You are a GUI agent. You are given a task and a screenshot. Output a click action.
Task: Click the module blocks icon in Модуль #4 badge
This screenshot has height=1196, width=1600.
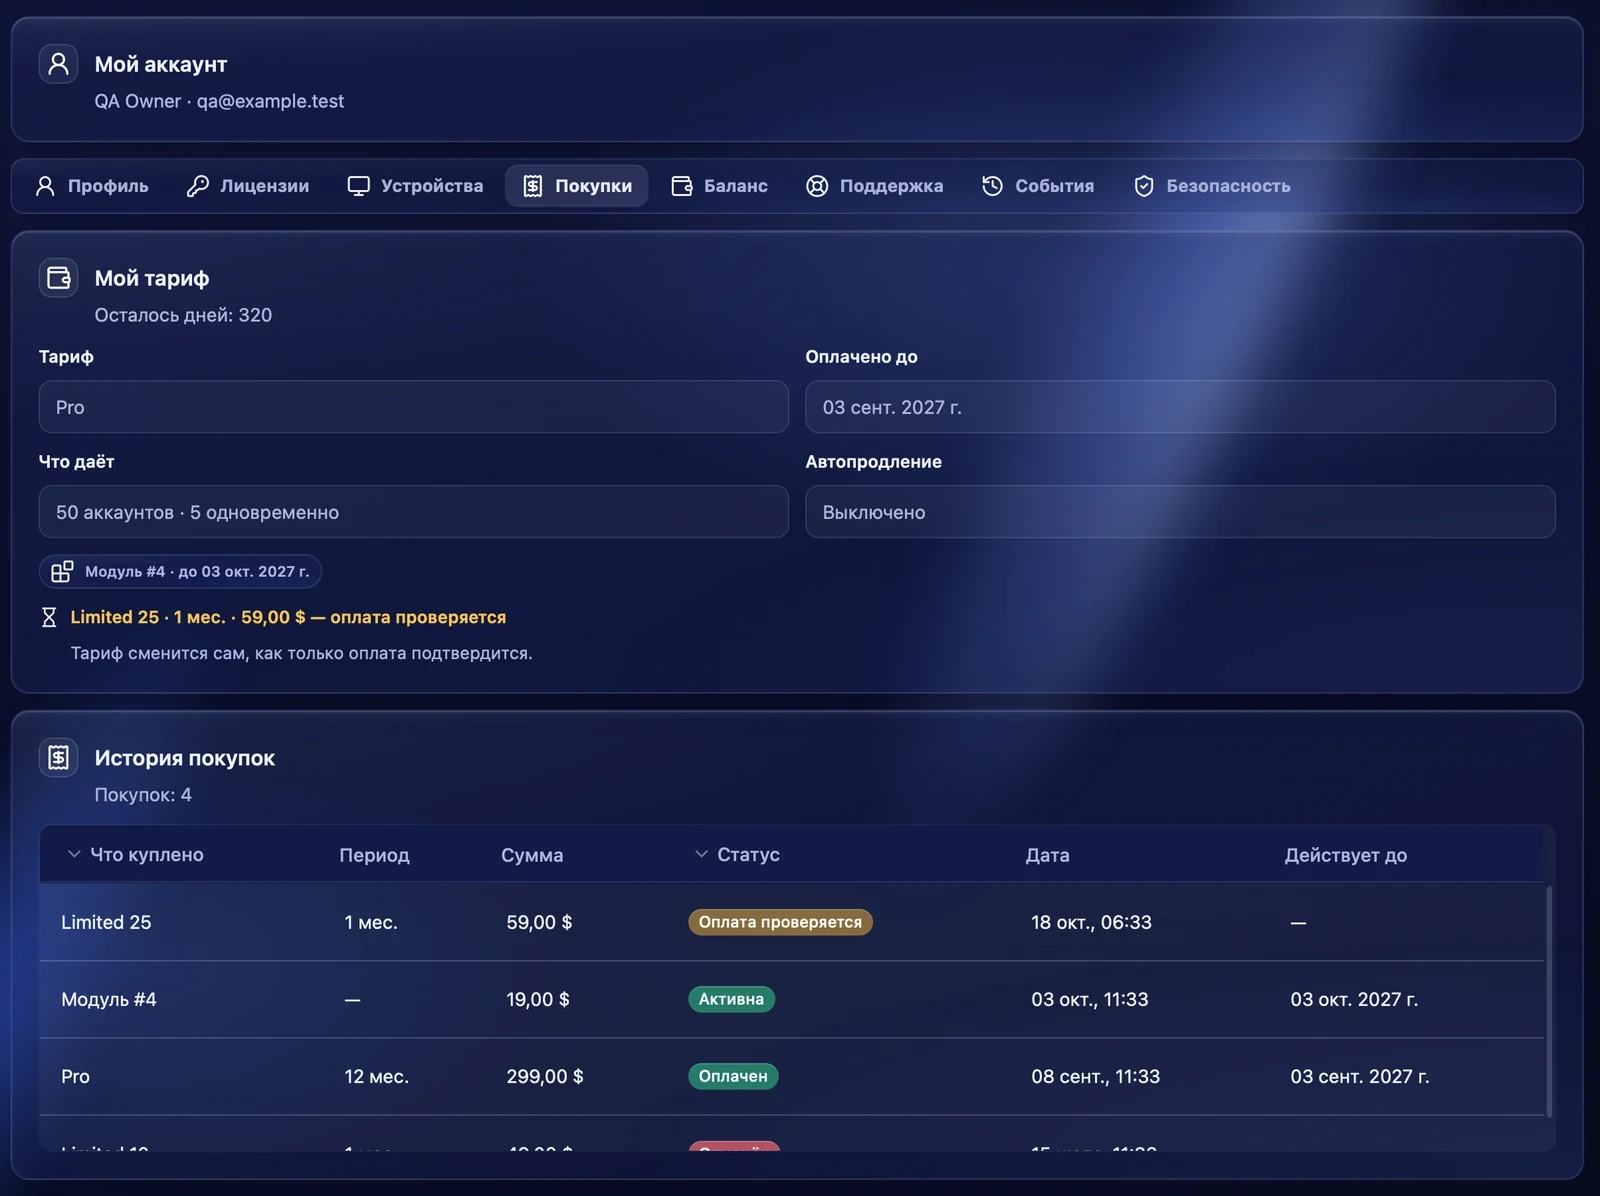click(62, 571)
